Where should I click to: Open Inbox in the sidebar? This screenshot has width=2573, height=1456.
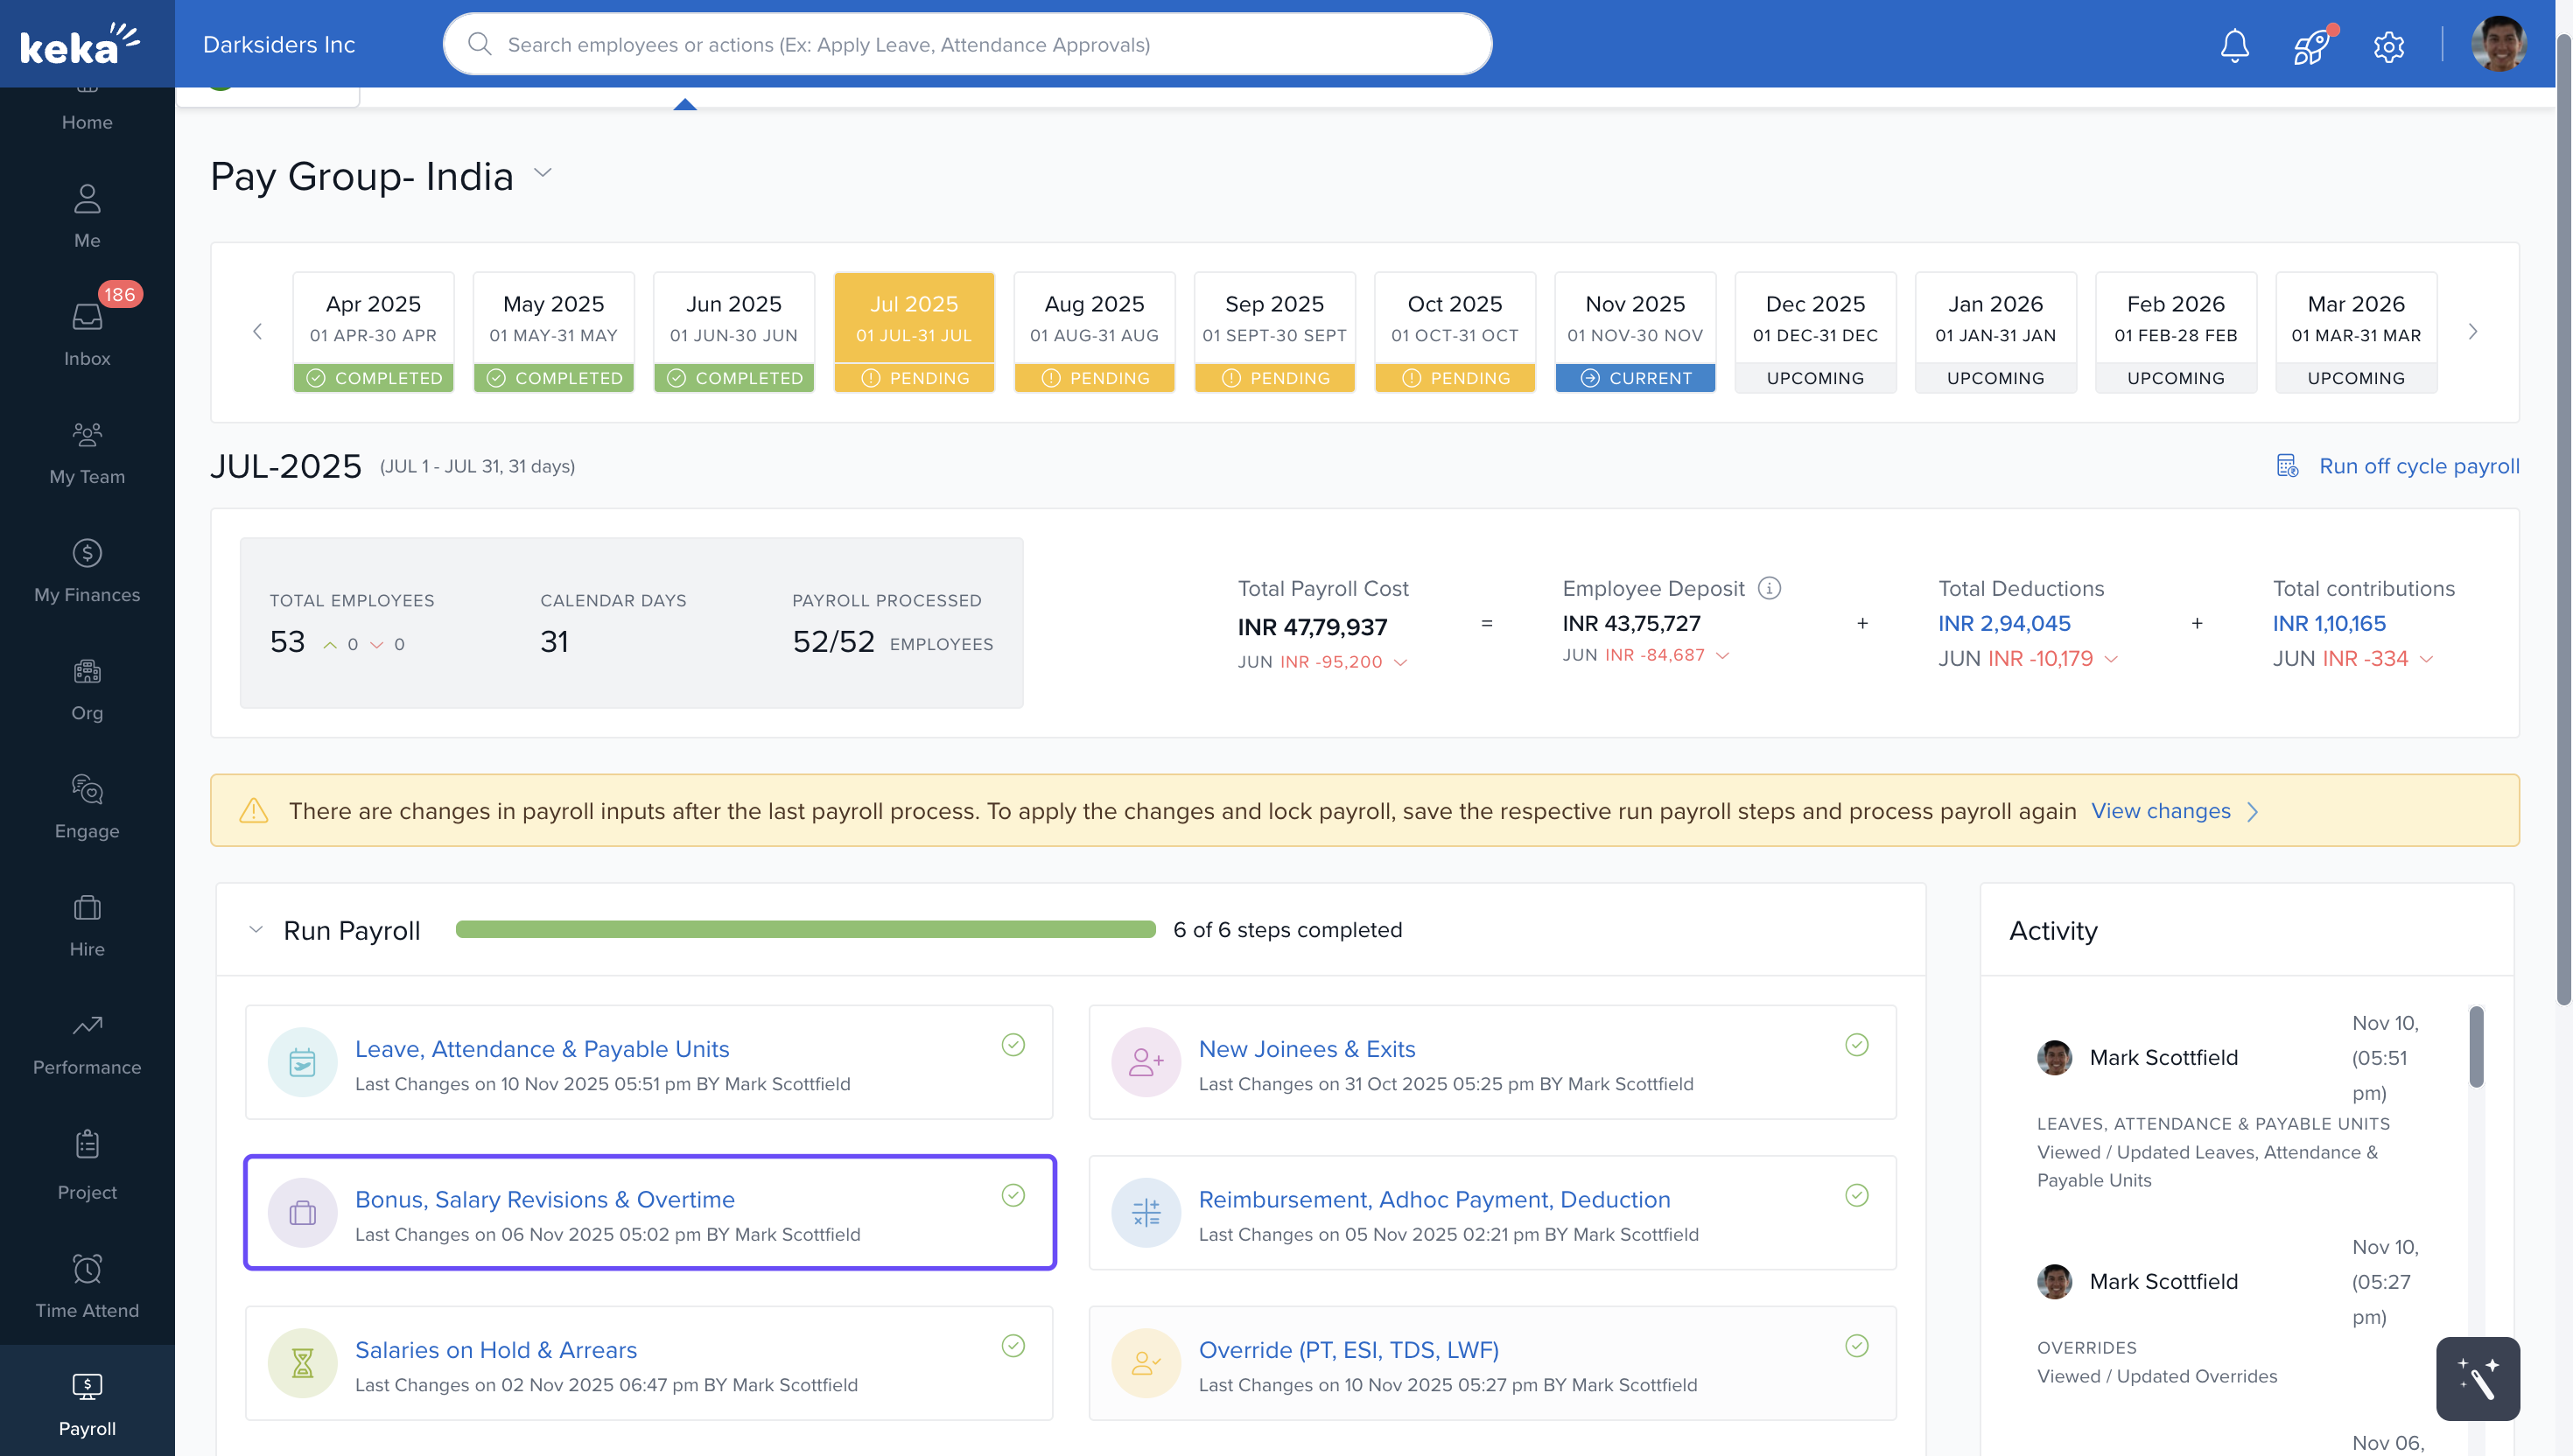coord(87,332)
